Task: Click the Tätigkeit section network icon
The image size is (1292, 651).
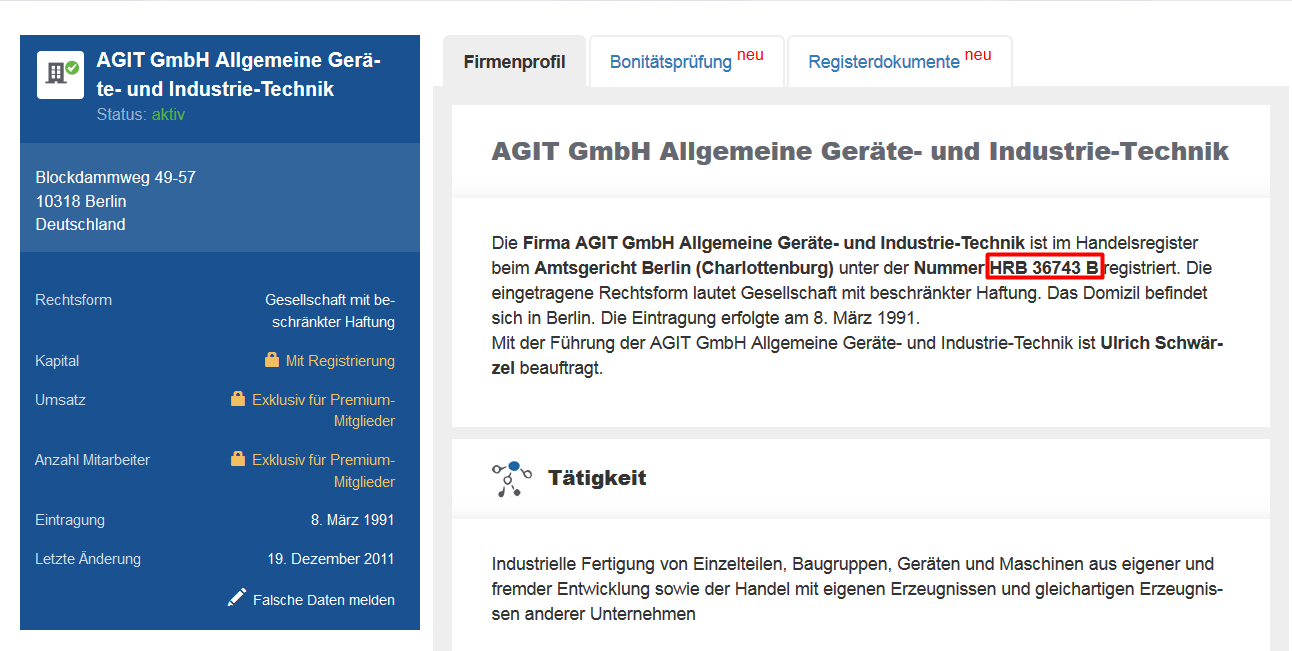Action: click(x=511, y=479)
